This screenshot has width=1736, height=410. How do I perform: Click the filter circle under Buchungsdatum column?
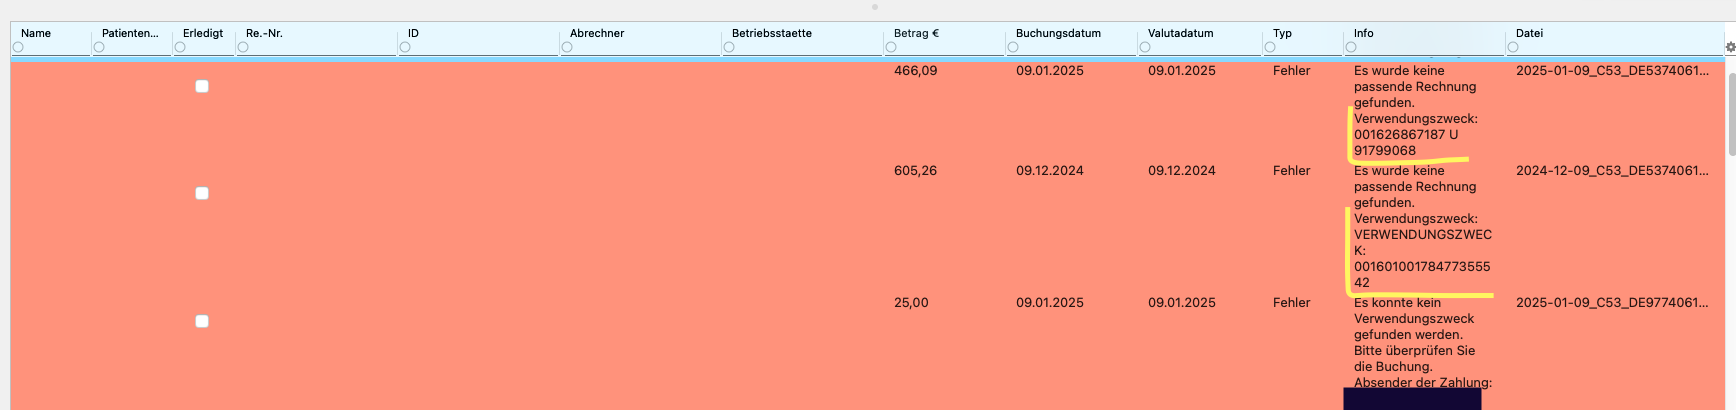coord(1013,47)
